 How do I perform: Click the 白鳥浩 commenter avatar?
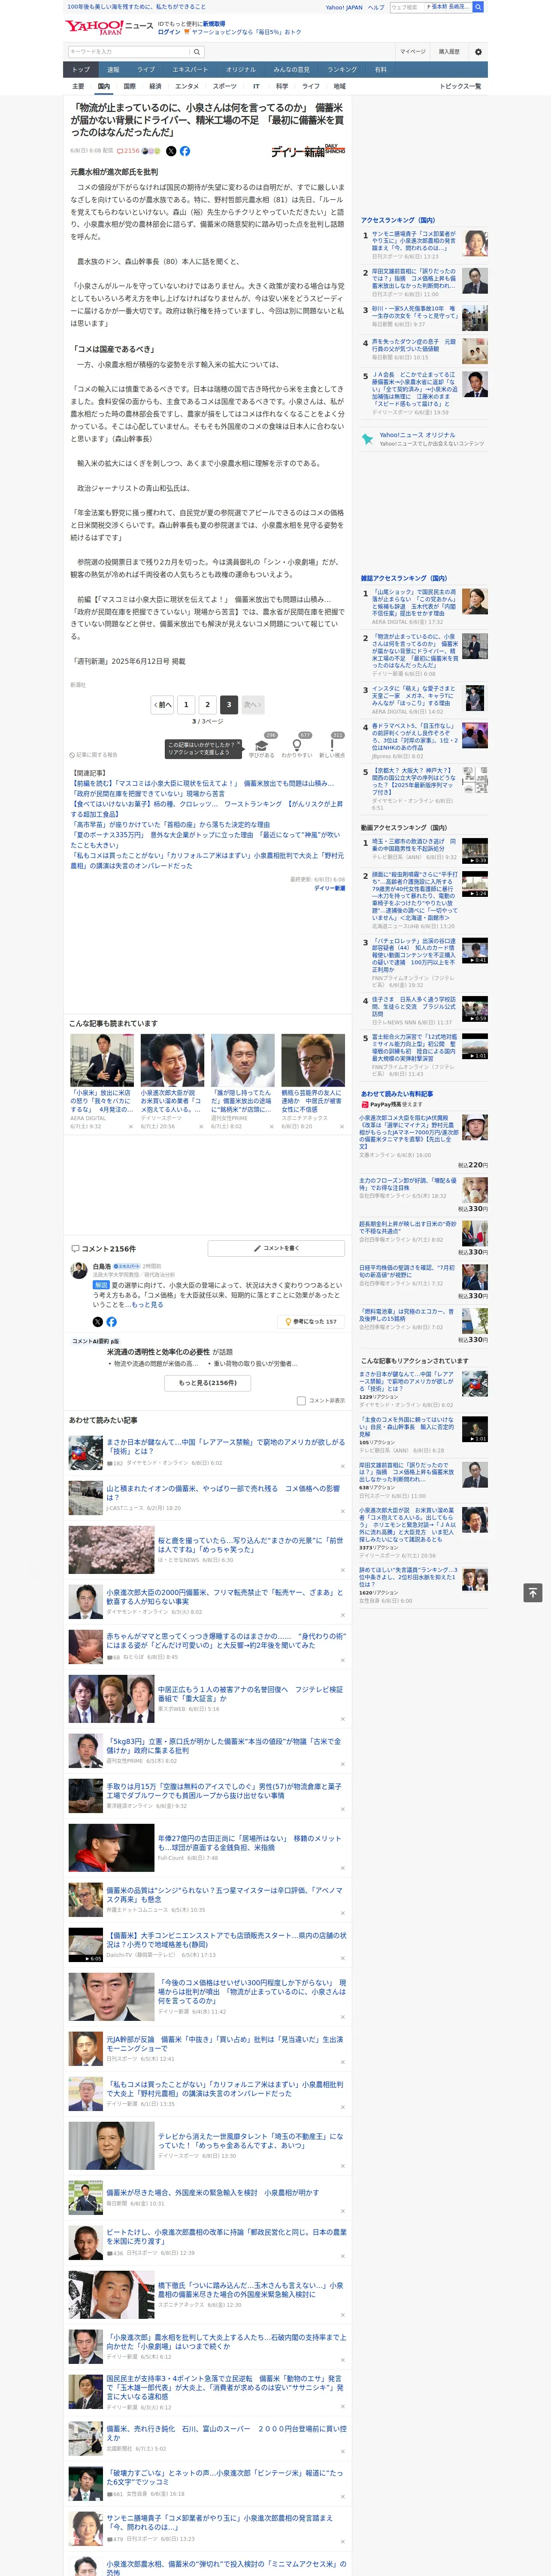click(x=78, y=1270)
